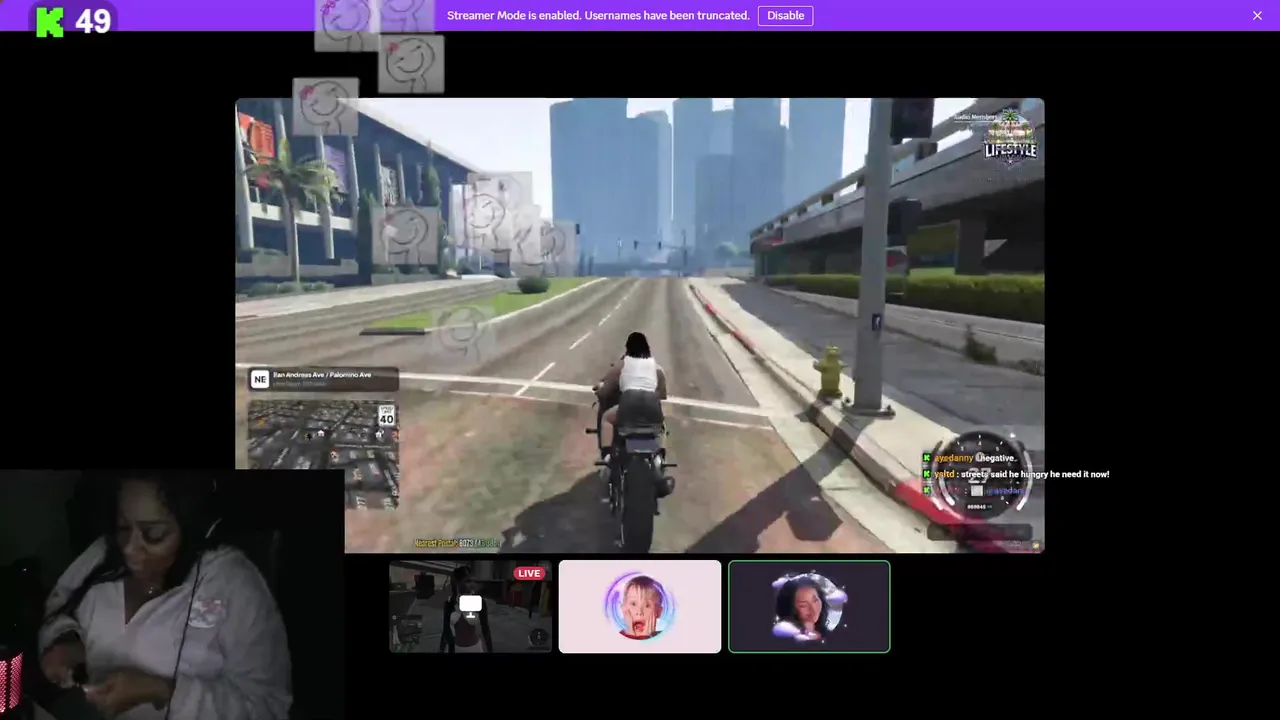This screenshot has height=720, width=1280.
Task: Click the screen-share icon on live thumbnail
Action: pyautogui.click(x=470, y=604)
